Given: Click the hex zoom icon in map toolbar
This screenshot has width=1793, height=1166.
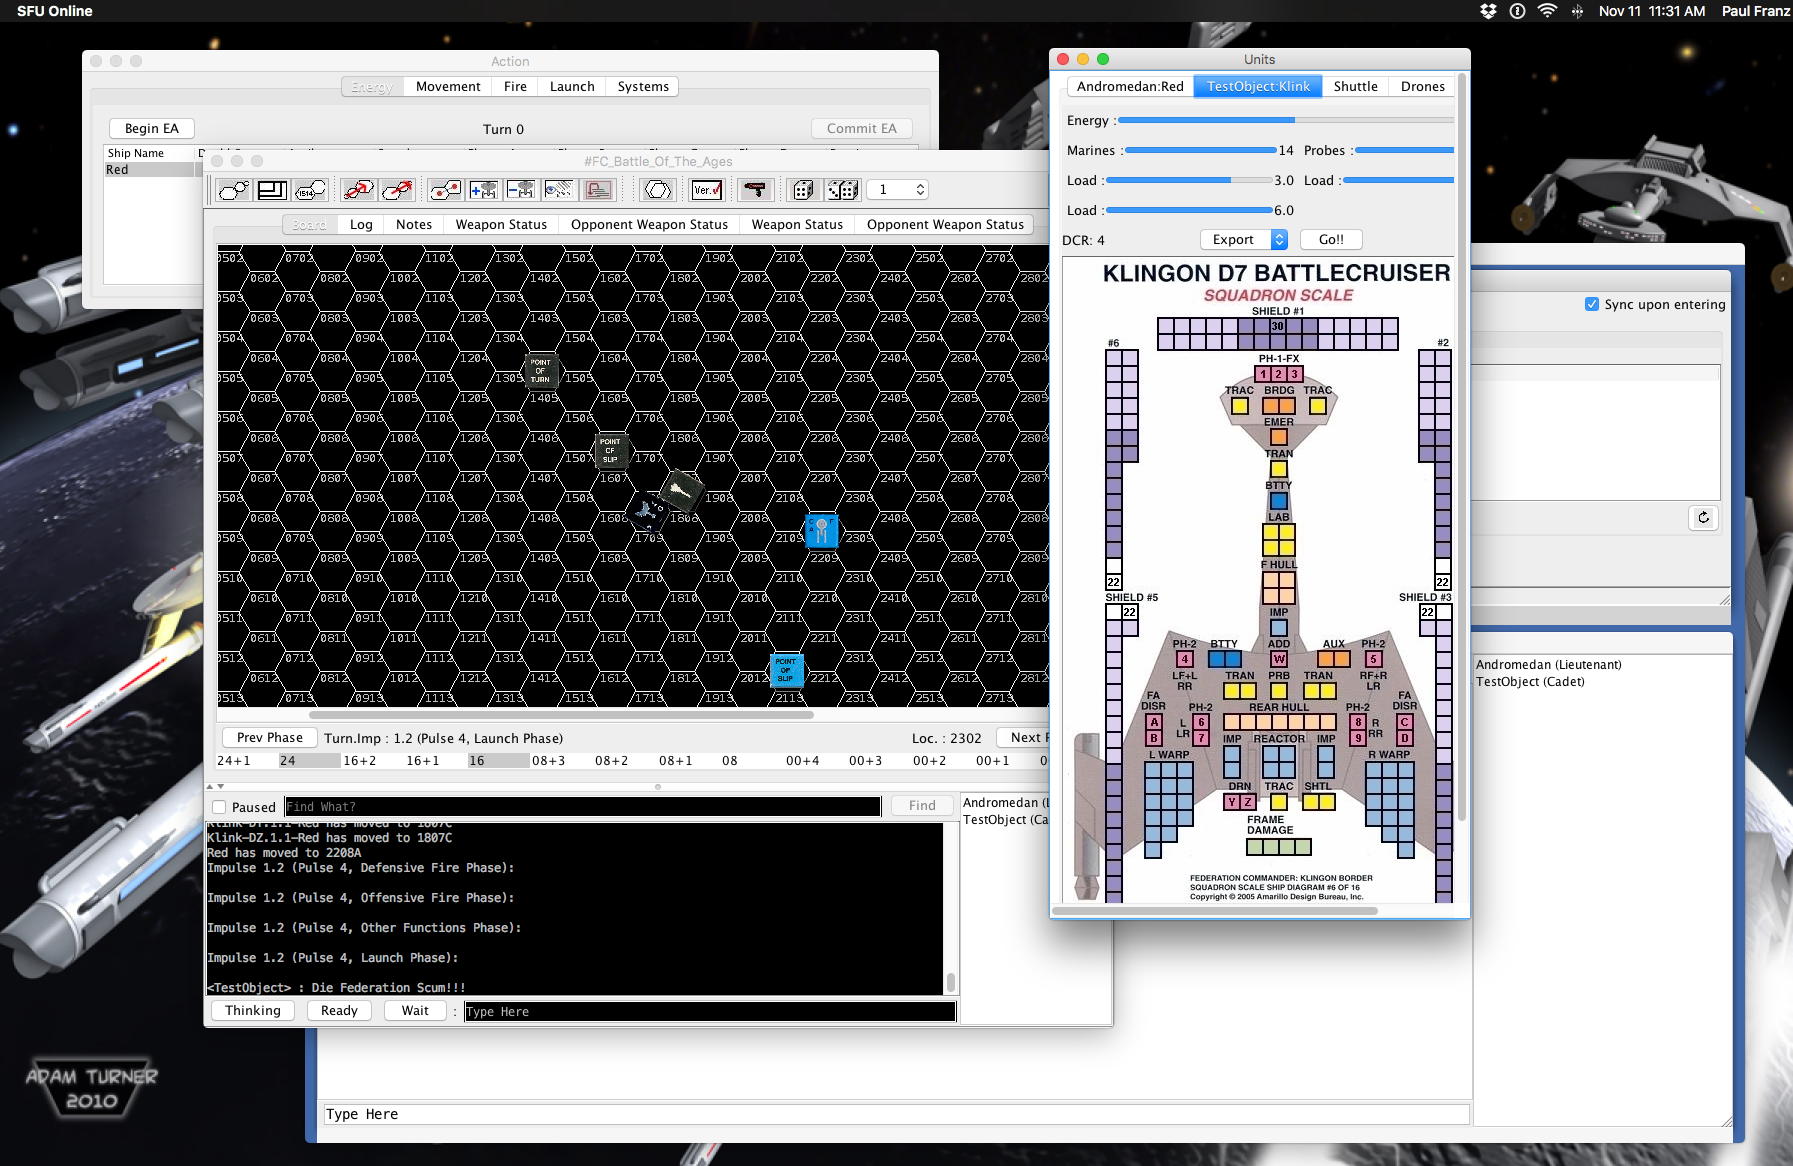Looking at the screenshot, I should click(233, 190).
